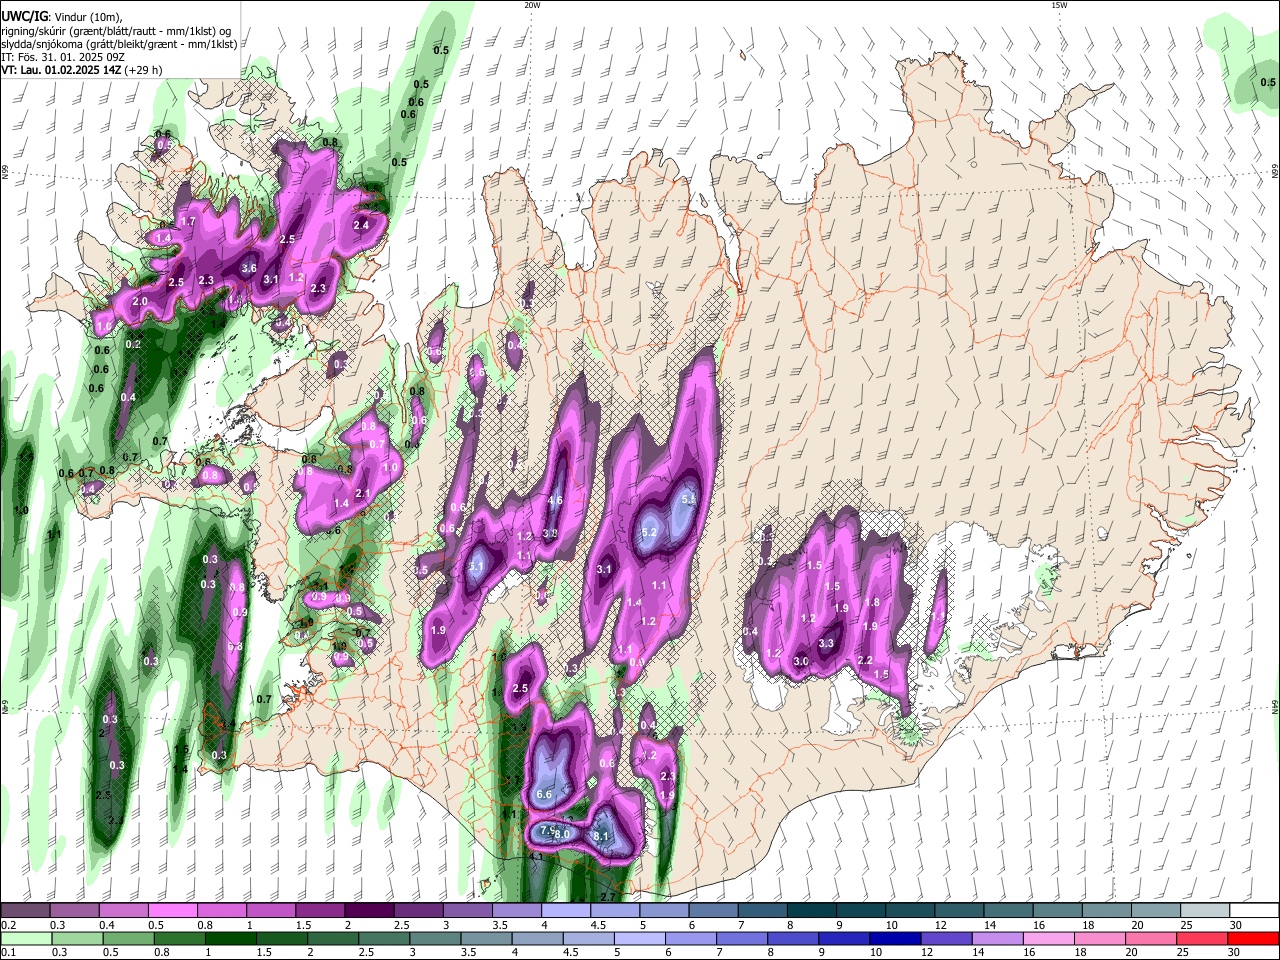Click the '4.6' precipitation value on the map
The height and width of the screenshot is (960, 1280).
[556, 500]
